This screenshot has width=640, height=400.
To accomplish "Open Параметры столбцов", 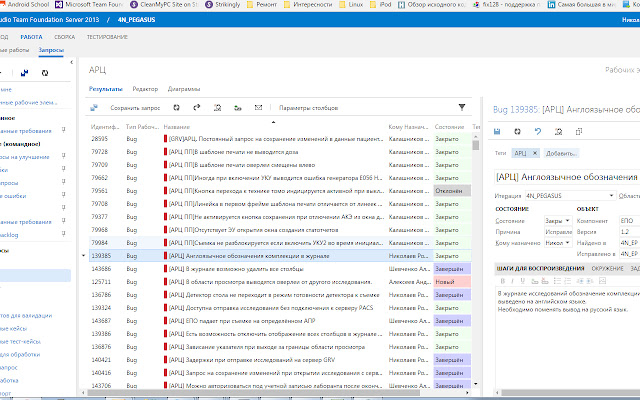I will tap(309, 108).
